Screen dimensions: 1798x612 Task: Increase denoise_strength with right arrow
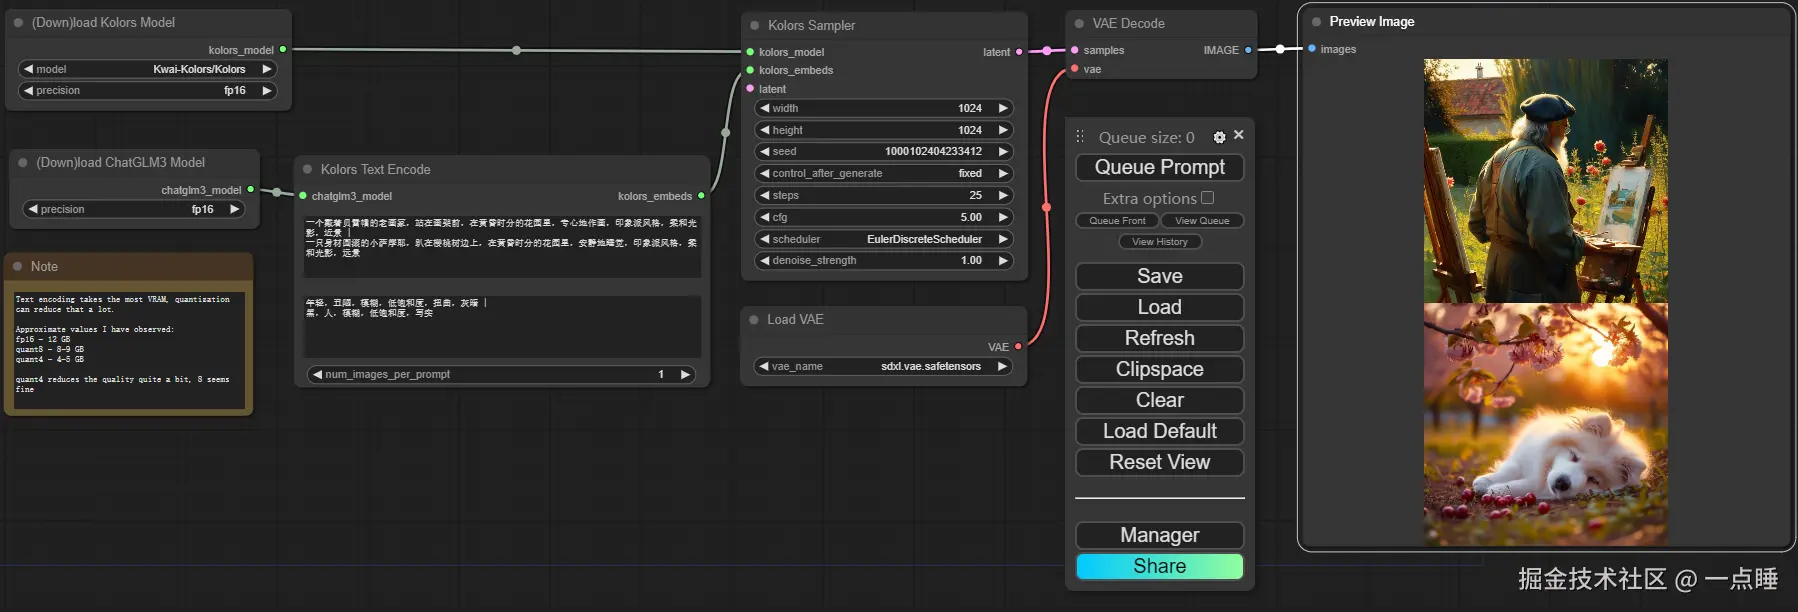pos(1003,260)
